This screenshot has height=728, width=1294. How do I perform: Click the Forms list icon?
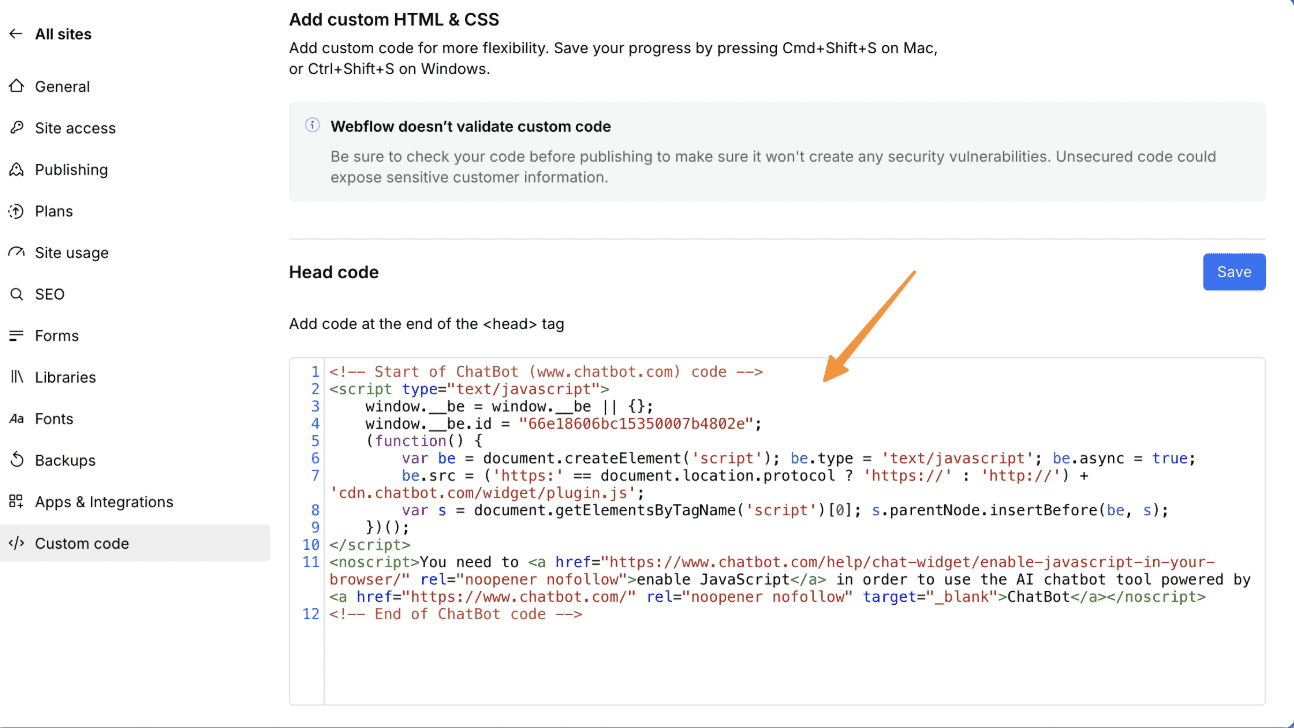16,336
